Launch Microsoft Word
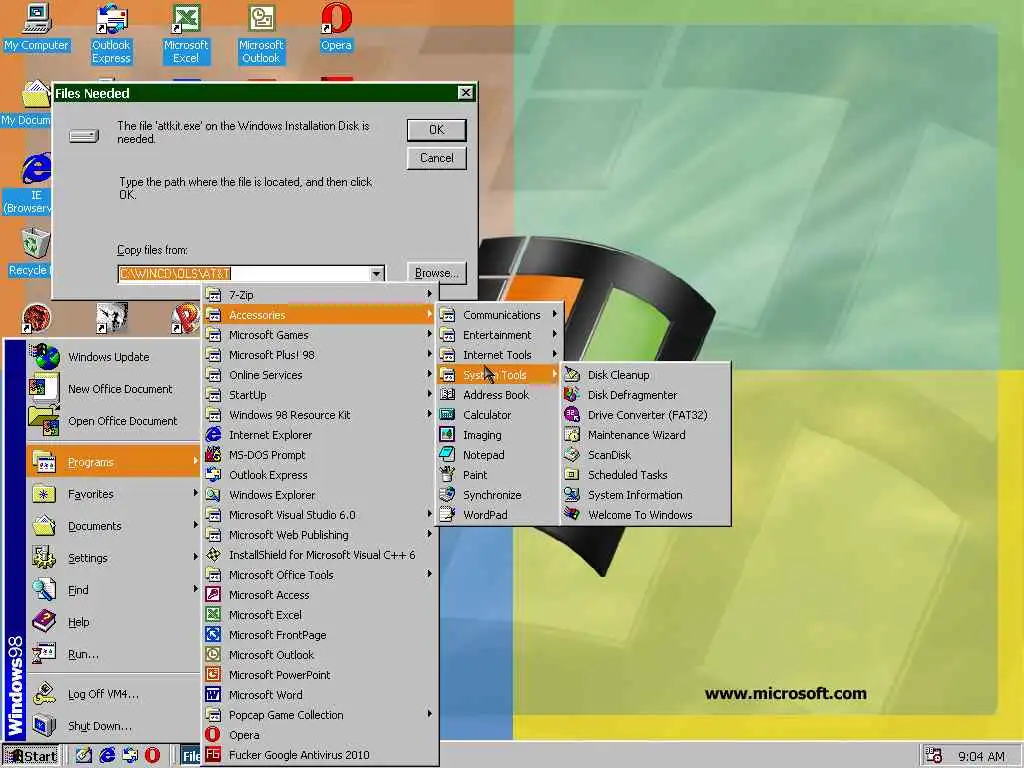The height and width of the screenshot is (768, 1024). coord(319,695)
